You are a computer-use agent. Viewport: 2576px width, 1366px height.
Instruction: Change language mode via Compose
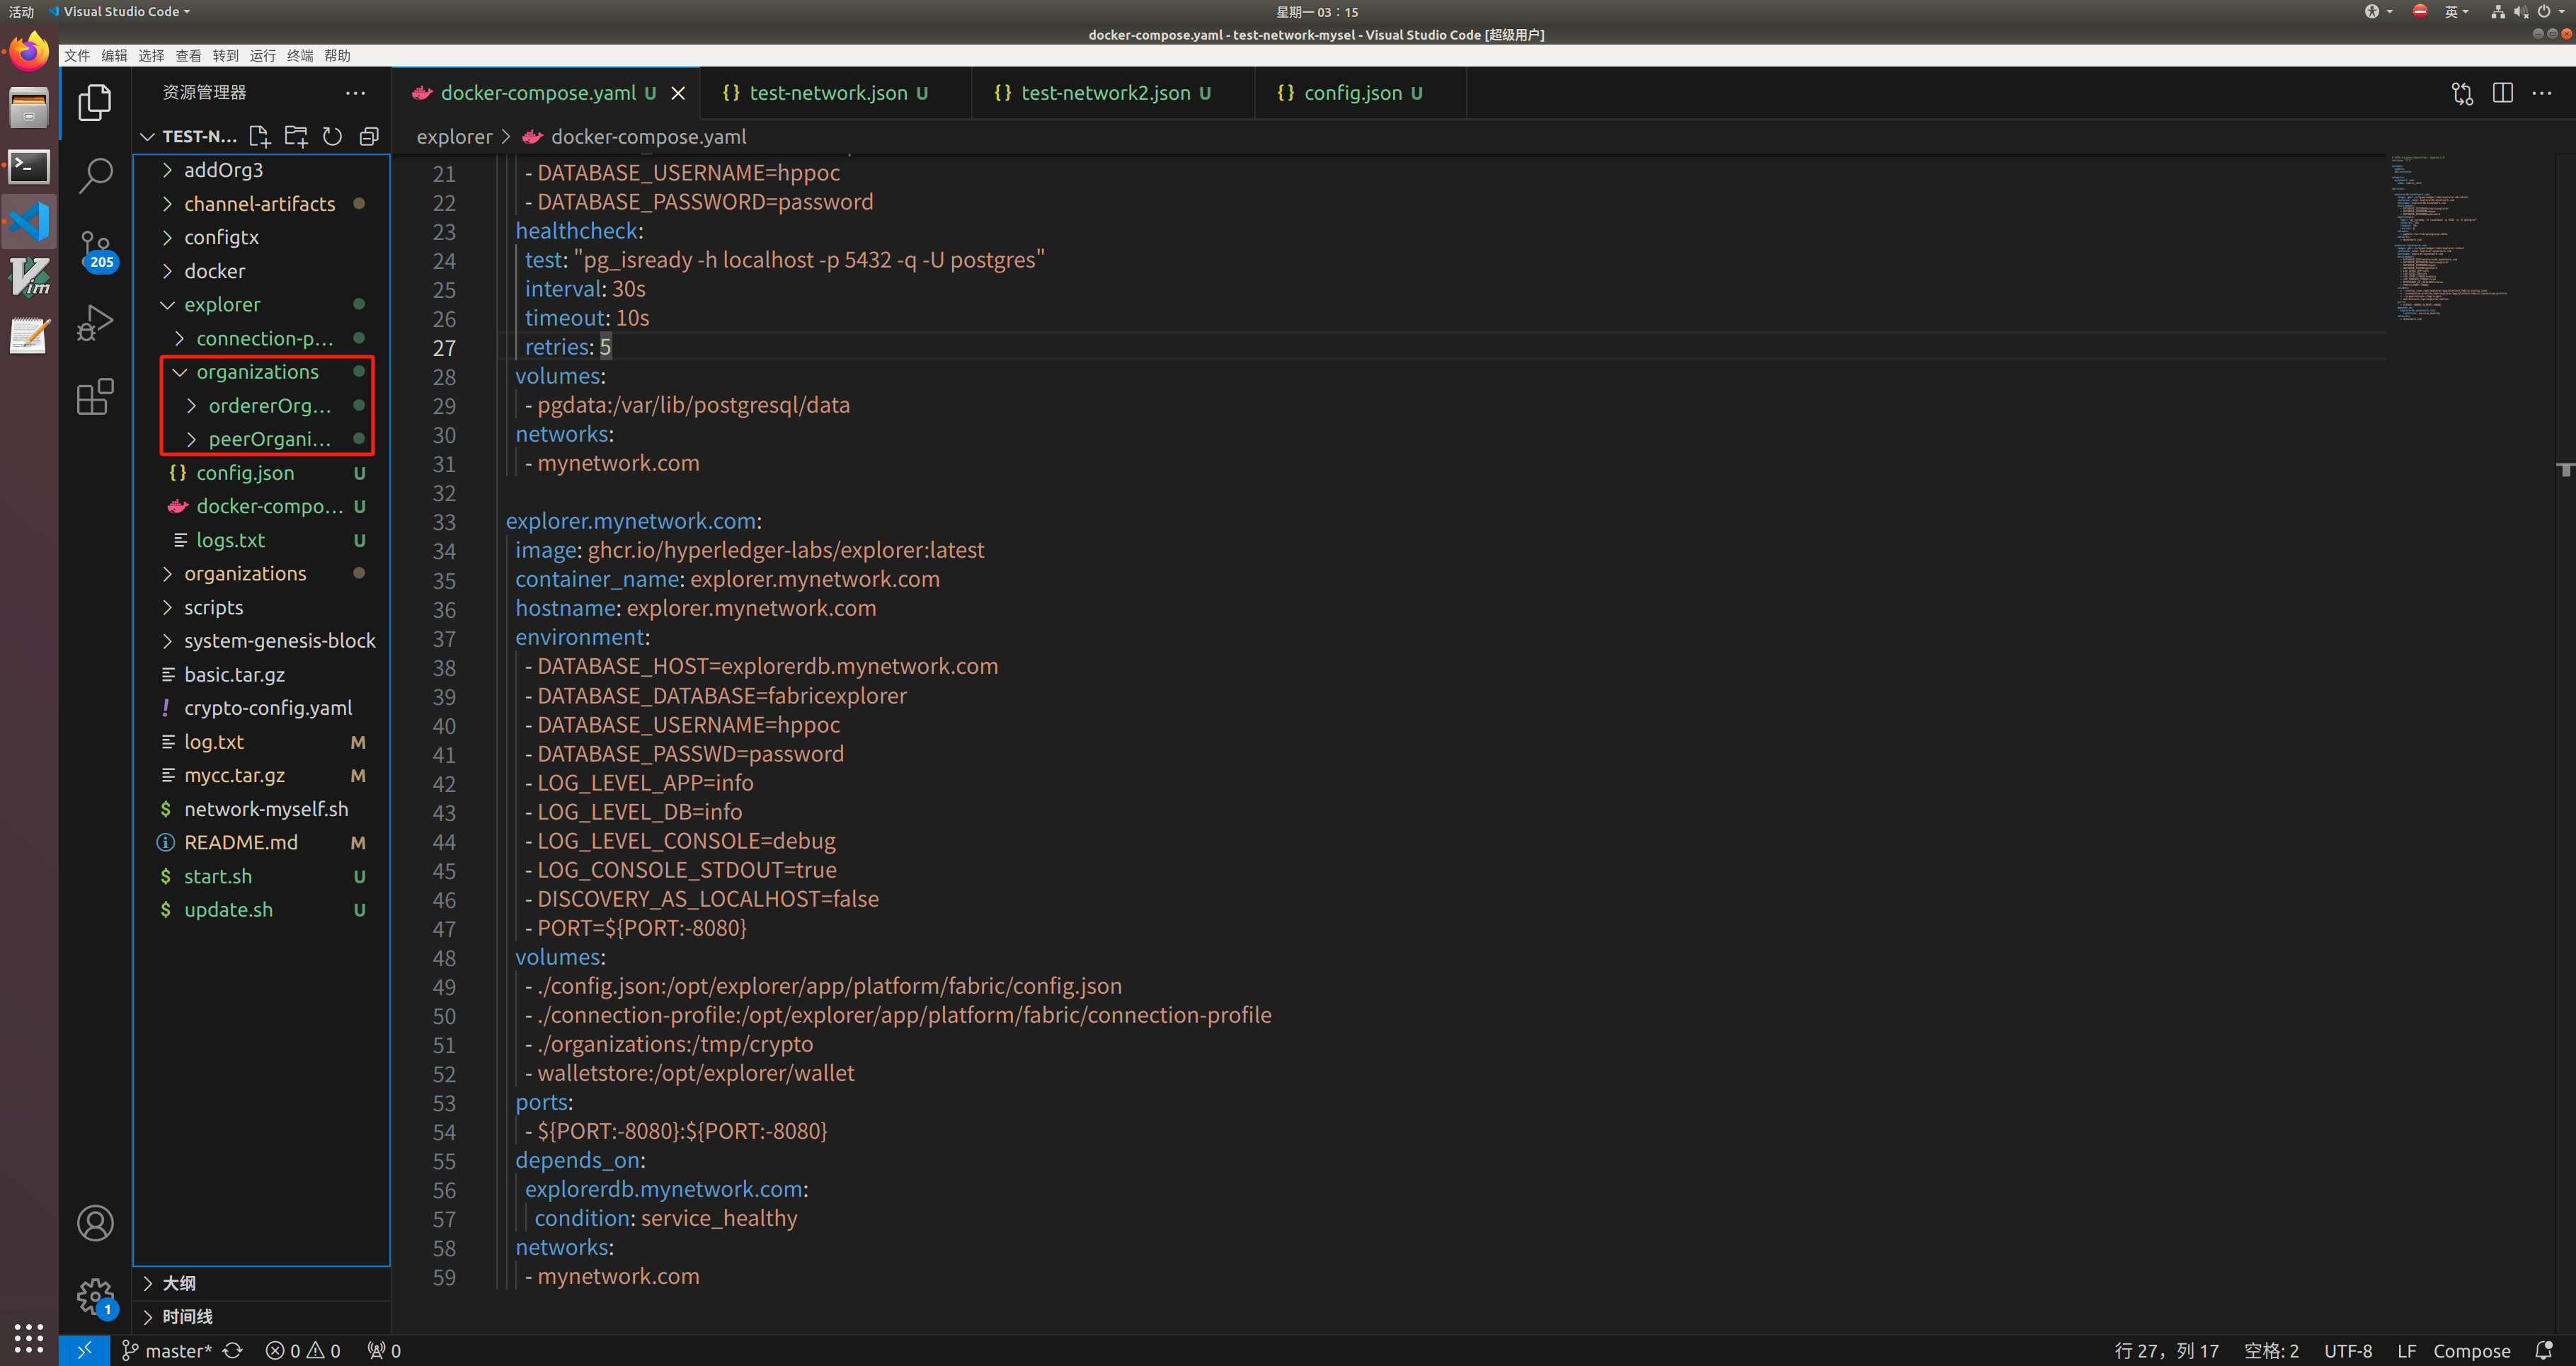pyautogui.click(x=2471, y=1350)
